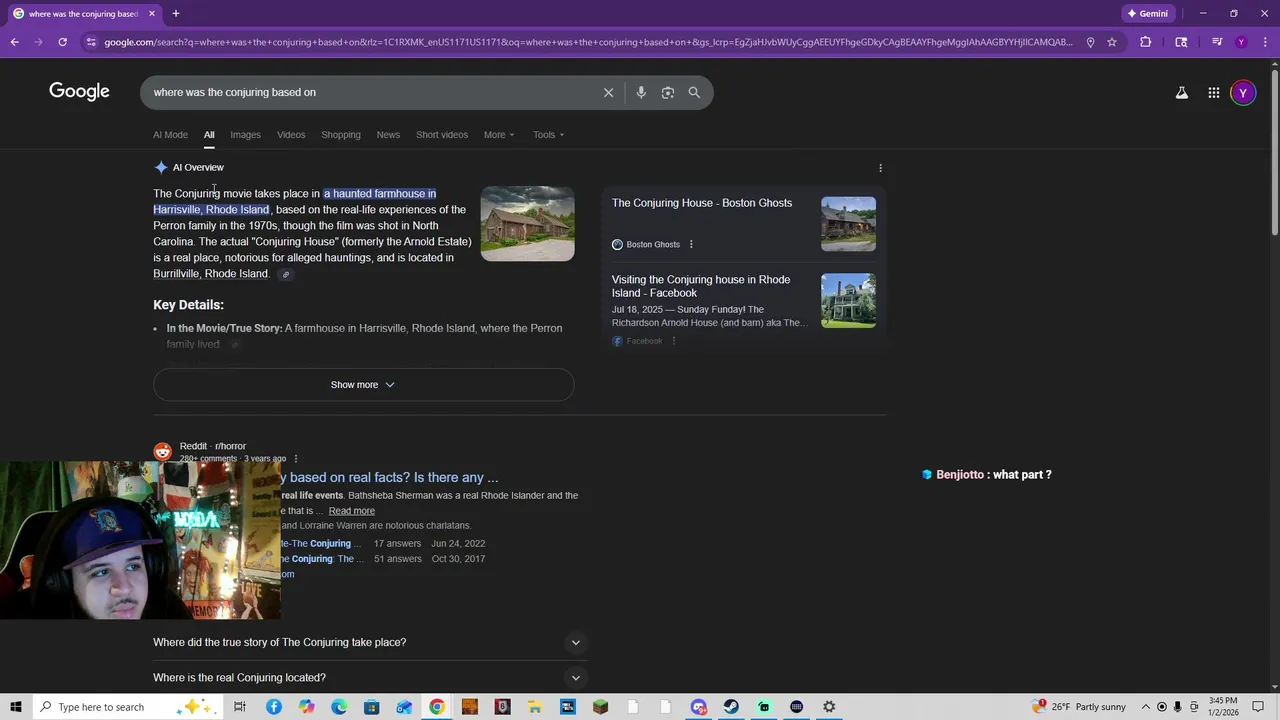Click the magnifier search submit icon
Screen dimensions: 1280x720
tap(694, 92)
